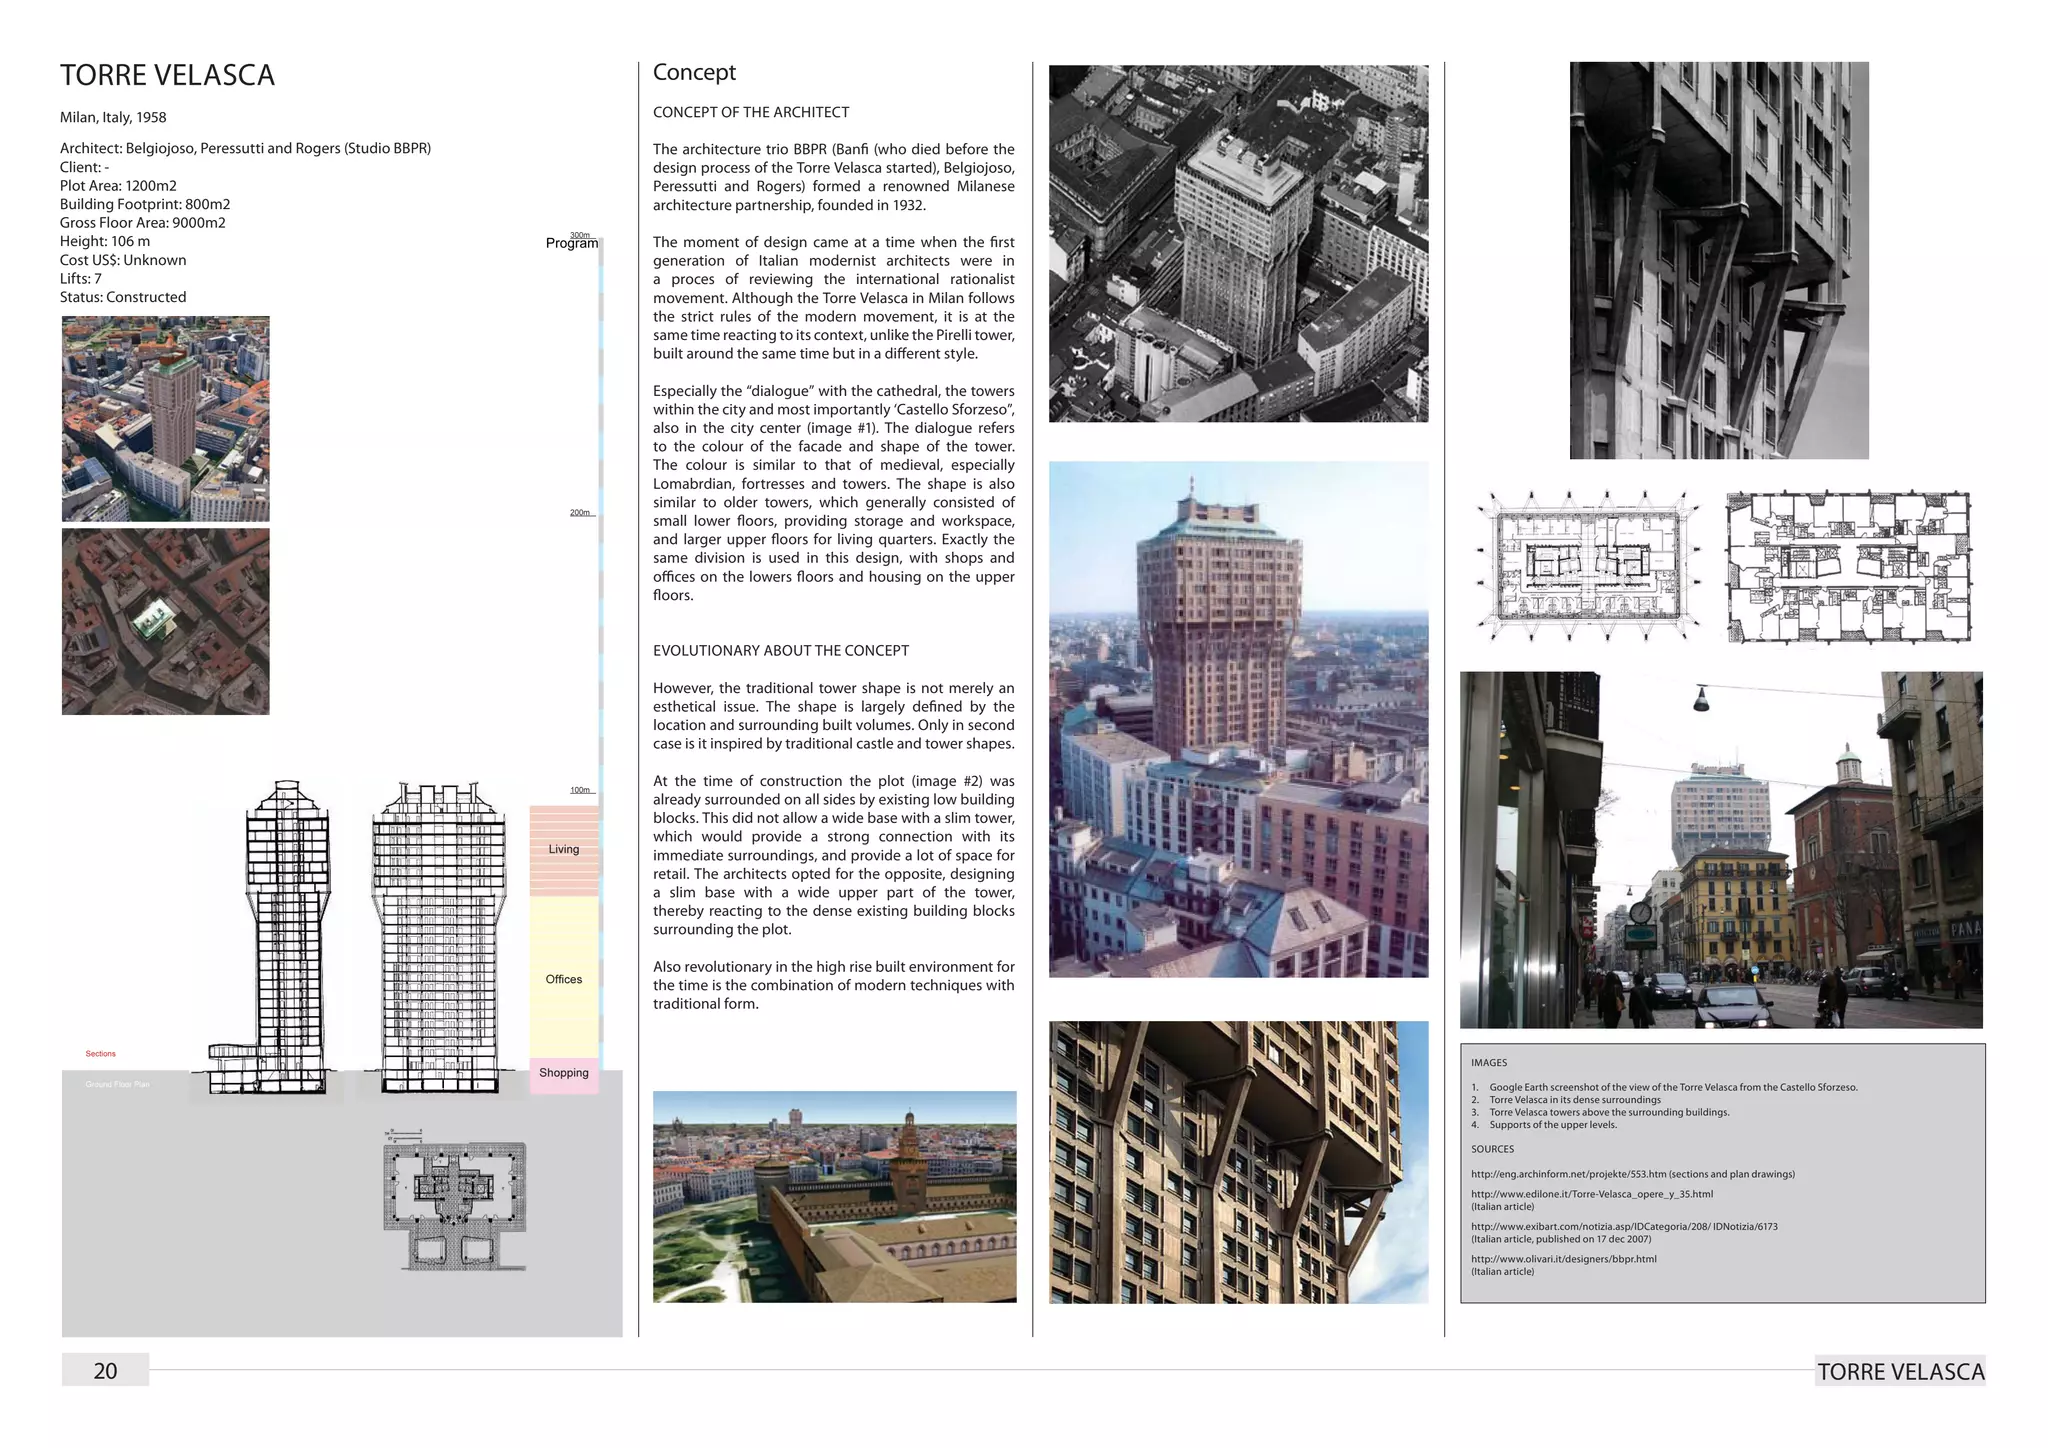The width and height of the screenshot is (2048, 1448).
Task: Click the 'SOURCES' heading
Action: pos(1492,1150)
